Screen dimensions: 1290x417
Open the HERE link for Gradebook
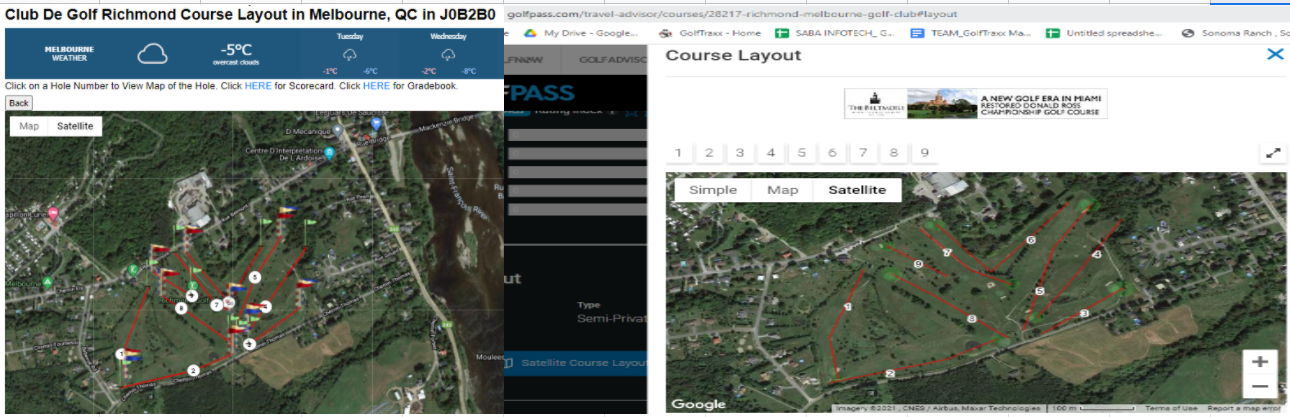pos(376,86)
